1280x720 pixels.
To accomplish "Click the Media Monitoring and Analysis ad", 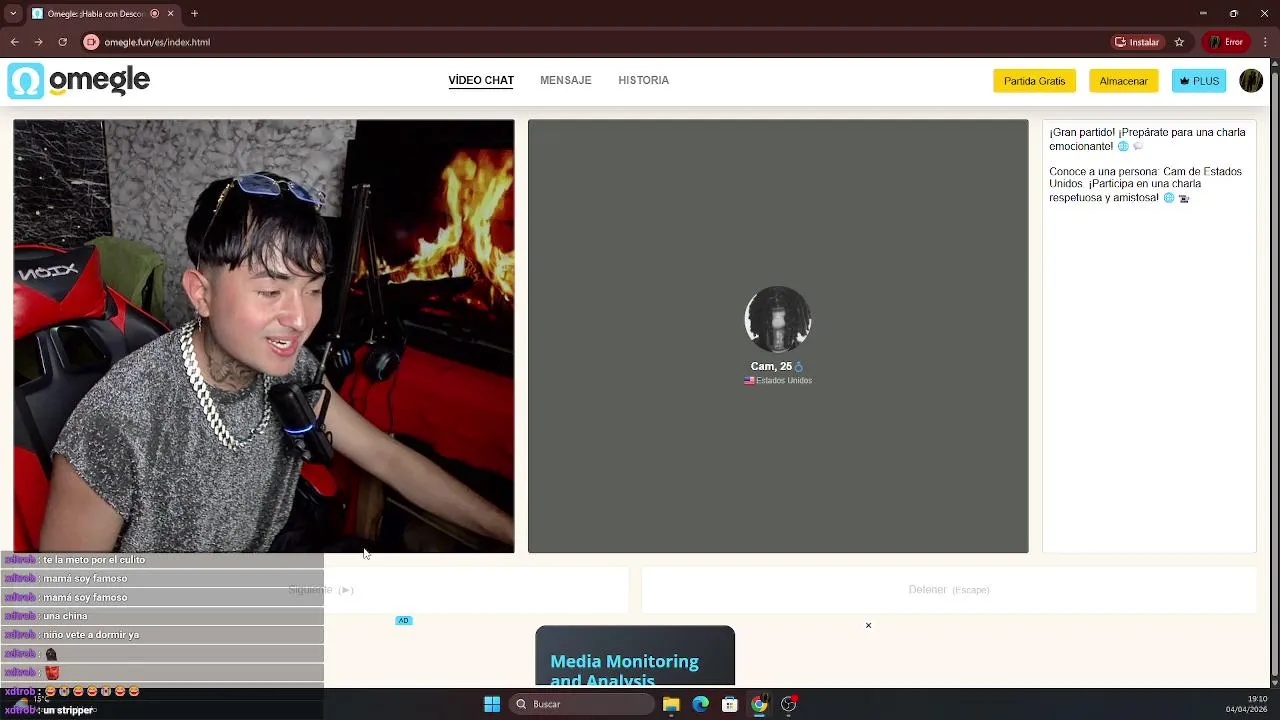I will [x=635, y=658].
